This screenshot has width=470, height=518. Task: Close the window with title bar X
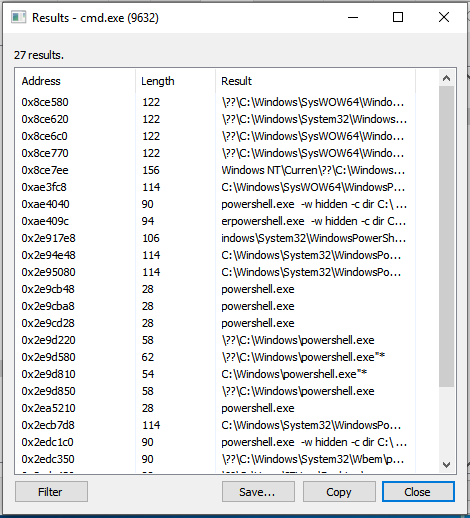pos(444,17)
